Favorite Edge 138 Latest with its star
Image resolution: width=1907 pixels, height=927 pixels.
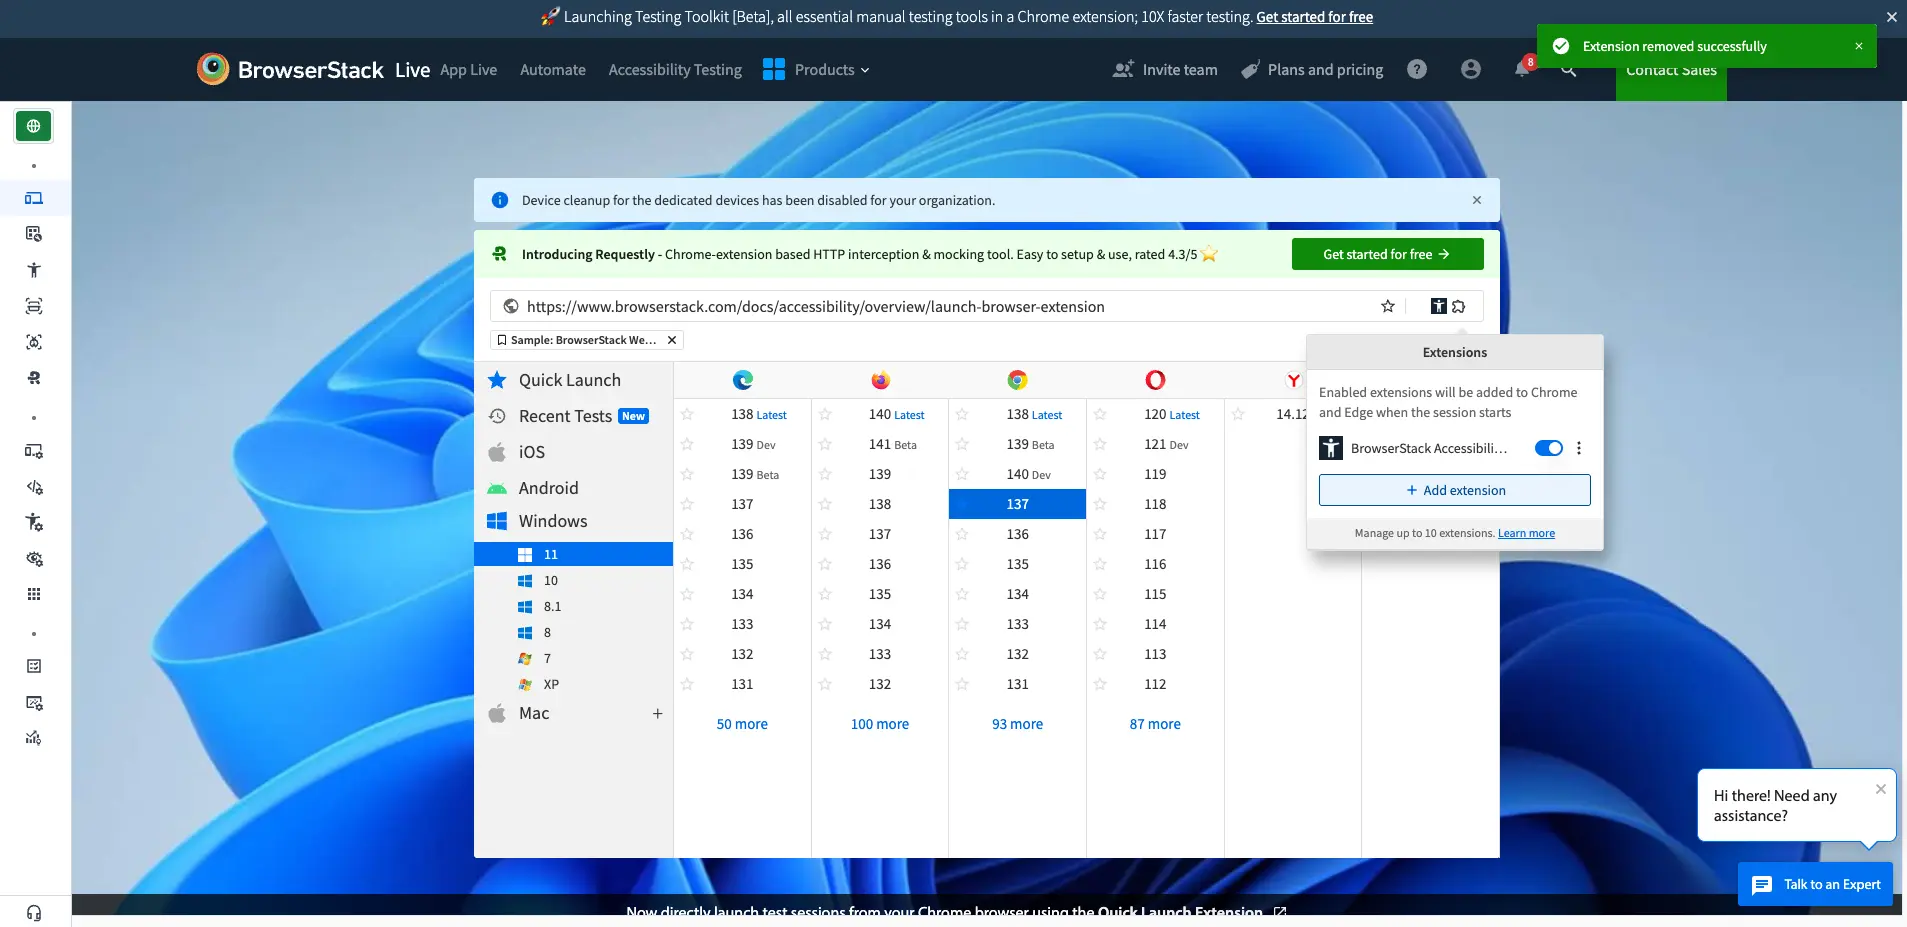pos(687,414)
